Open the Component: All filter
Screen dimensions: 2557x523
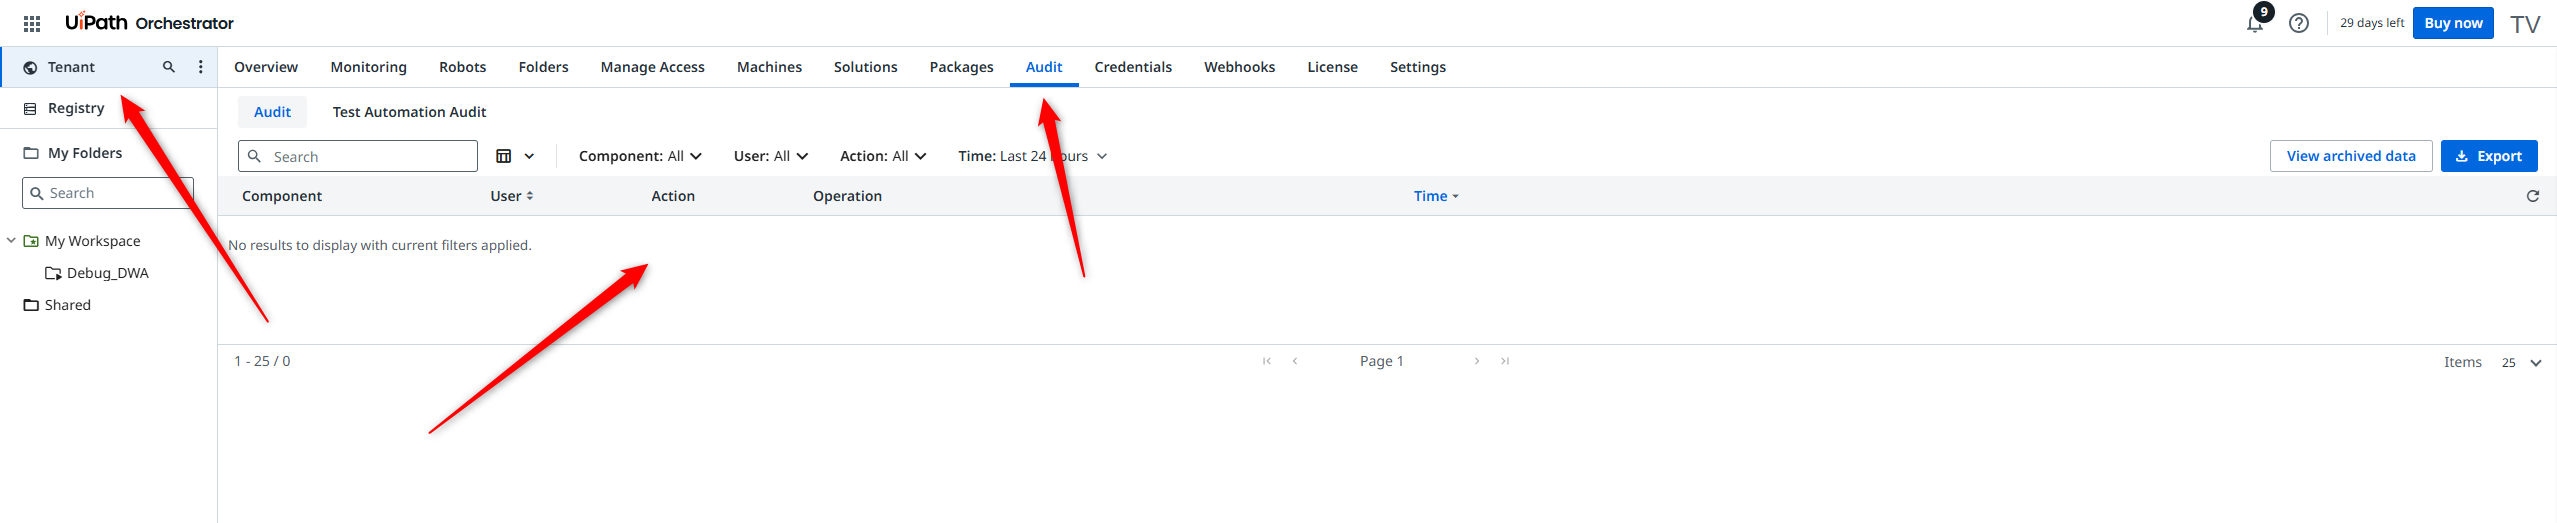click(x=640, y=156)
